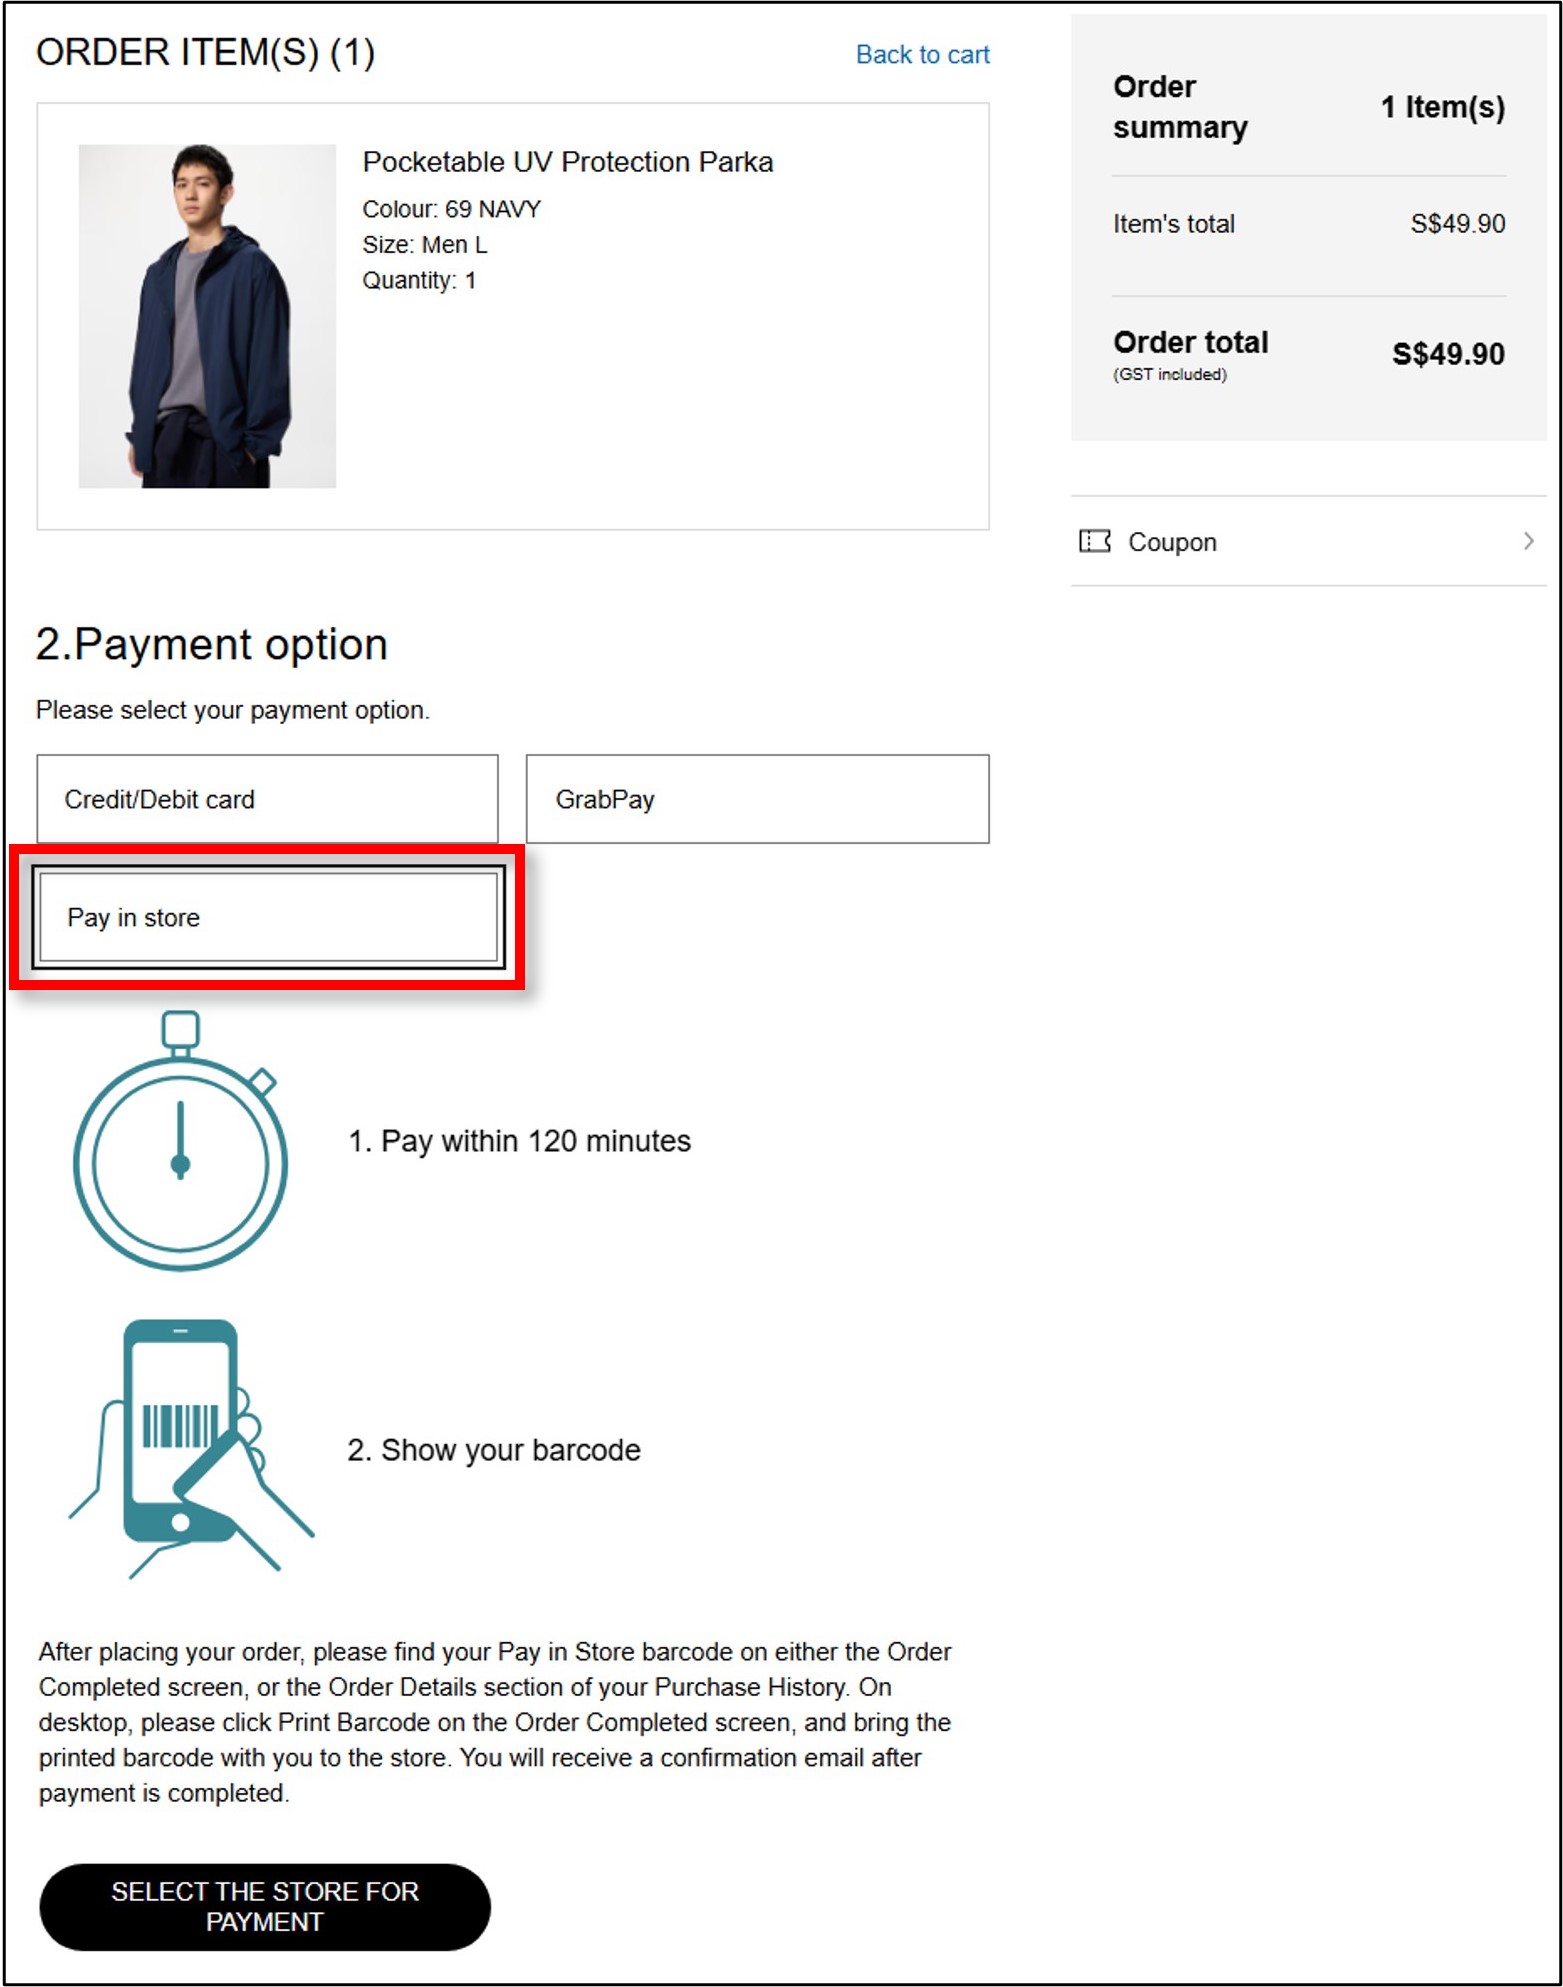Choose GrabPay as payment option
This screenshot has width=1563, height=1987.
pyautogui.click(x=757, y=799)
